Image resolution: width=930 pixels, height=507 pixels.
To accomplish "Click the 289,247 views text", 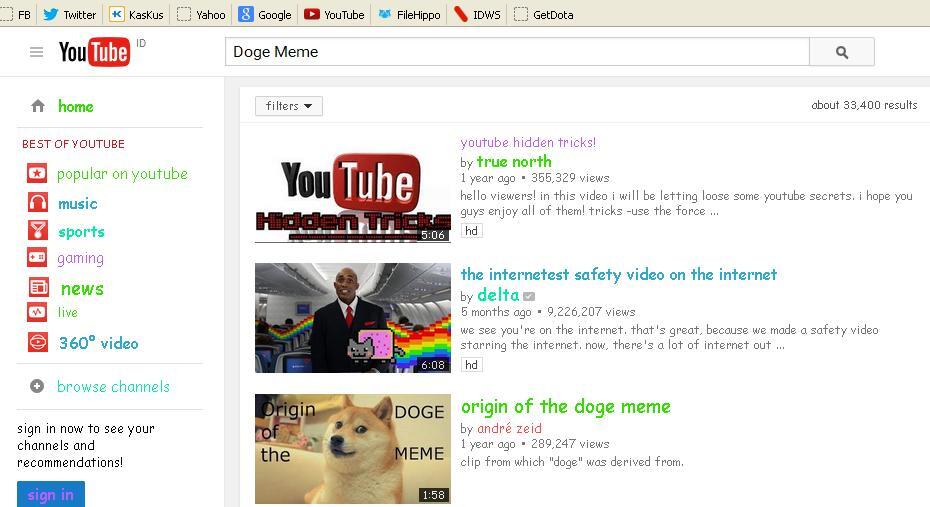I will click(570, 444).
